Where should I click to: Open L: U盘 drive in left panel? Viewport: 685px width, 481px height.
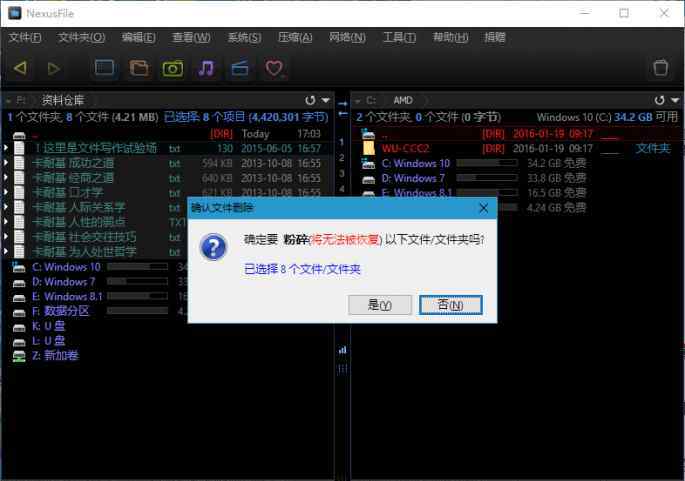(x=48, y=341)
